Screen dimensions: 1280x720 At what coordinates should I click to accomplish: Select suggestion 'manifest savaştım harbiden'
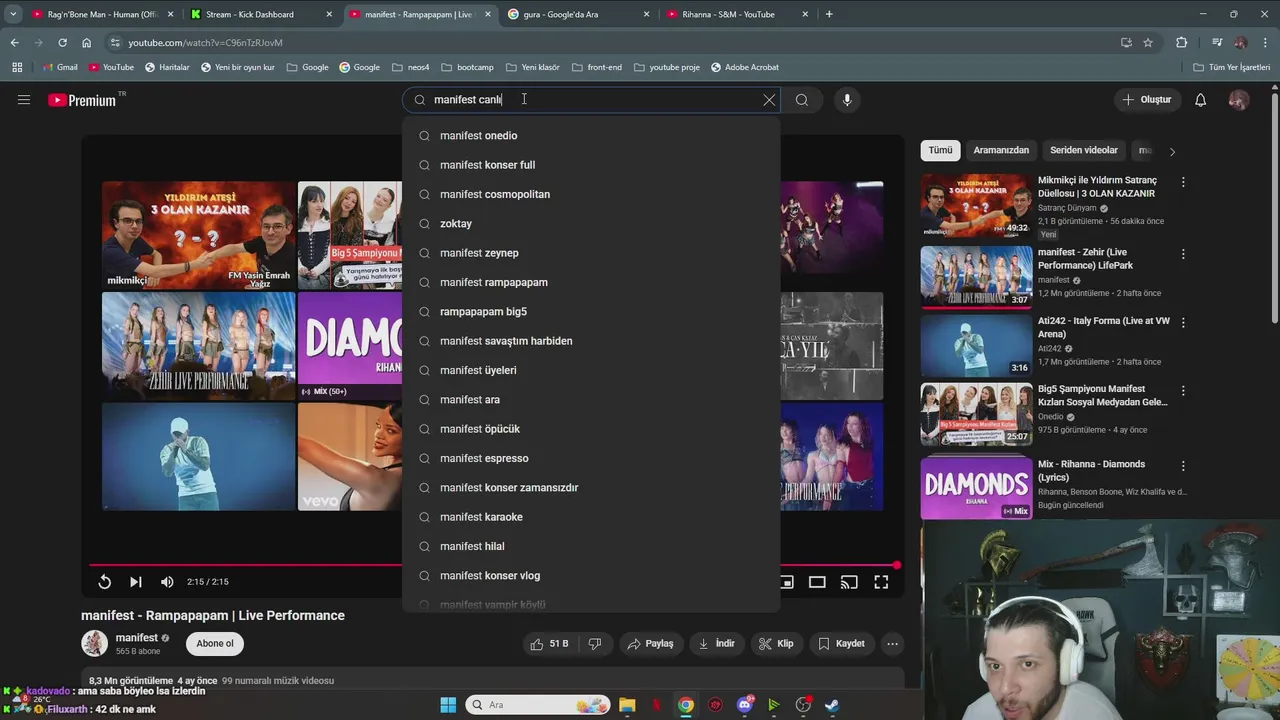(591, 341)
